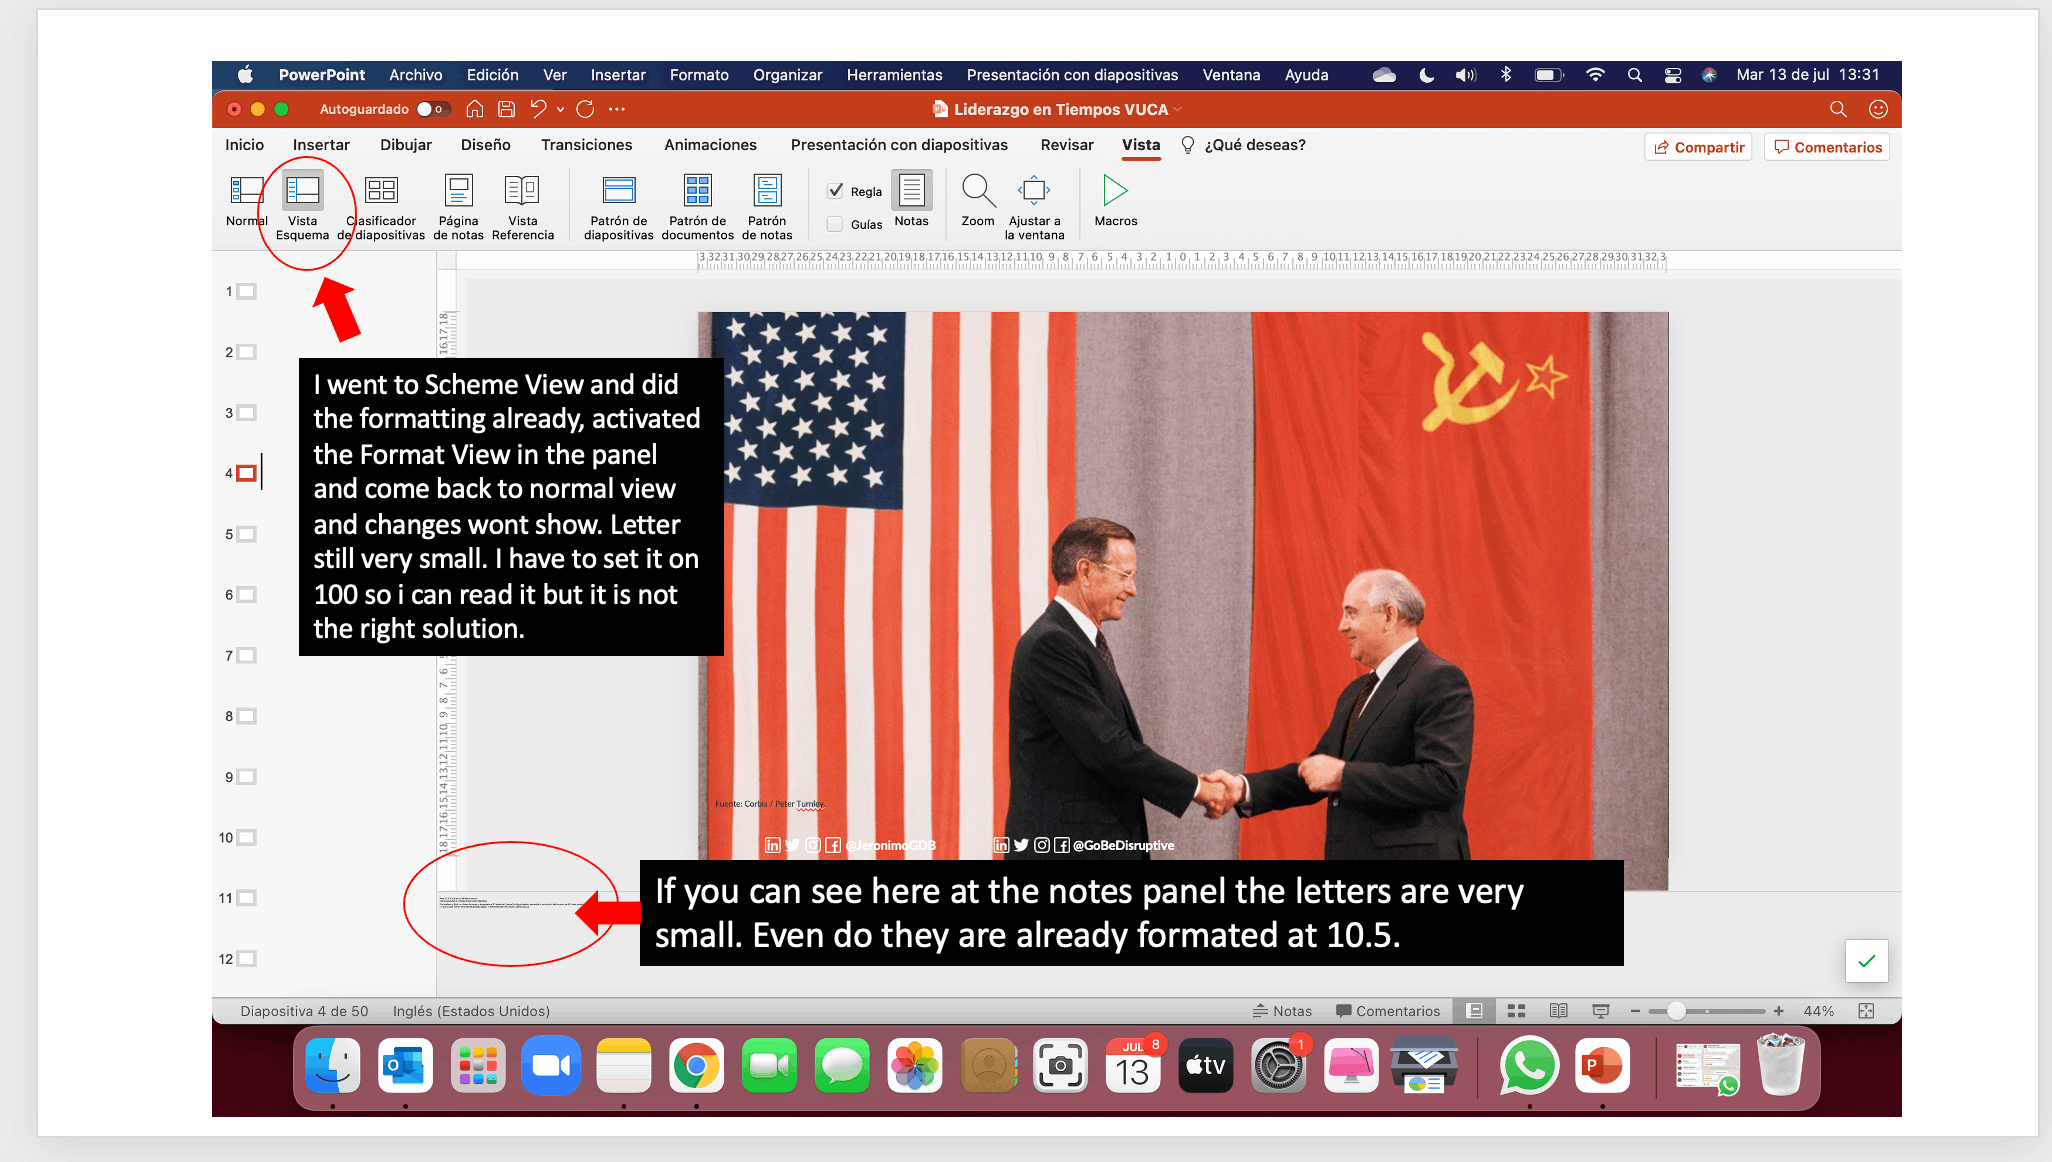2052x1162 pixels.
Task: Toggle the Autoguardado switch
Action: pos(433,109)
